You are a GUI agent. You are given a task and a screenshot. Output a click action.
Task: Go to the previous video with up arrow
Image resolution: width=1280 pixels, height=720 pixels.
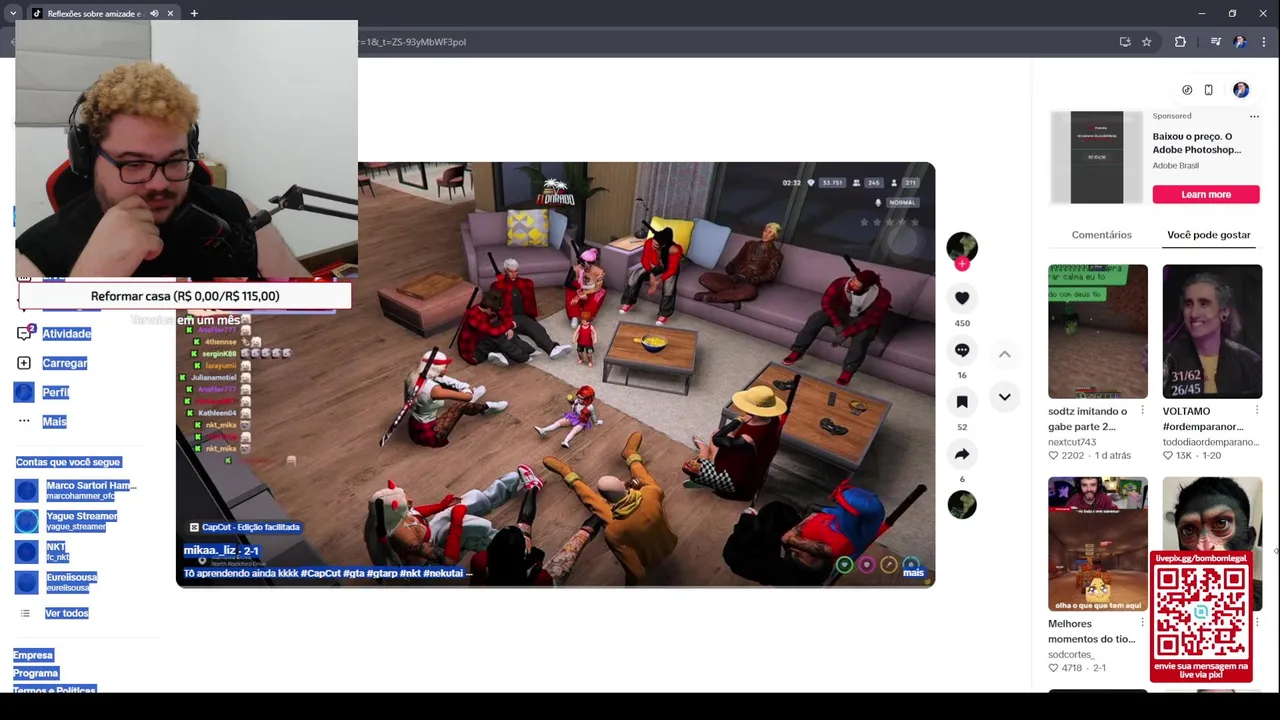(1004, 354)
